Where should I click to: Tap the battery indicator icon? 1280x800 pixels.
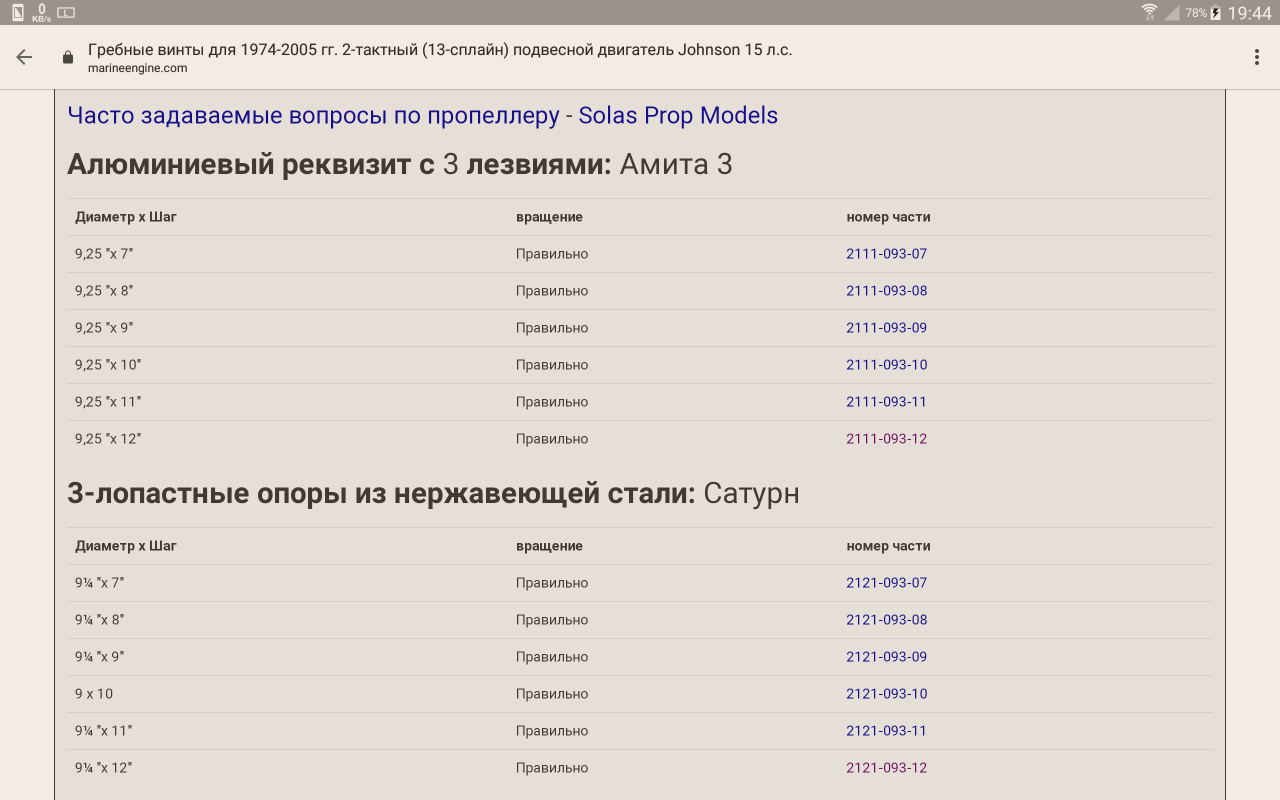pos(1215,13)
